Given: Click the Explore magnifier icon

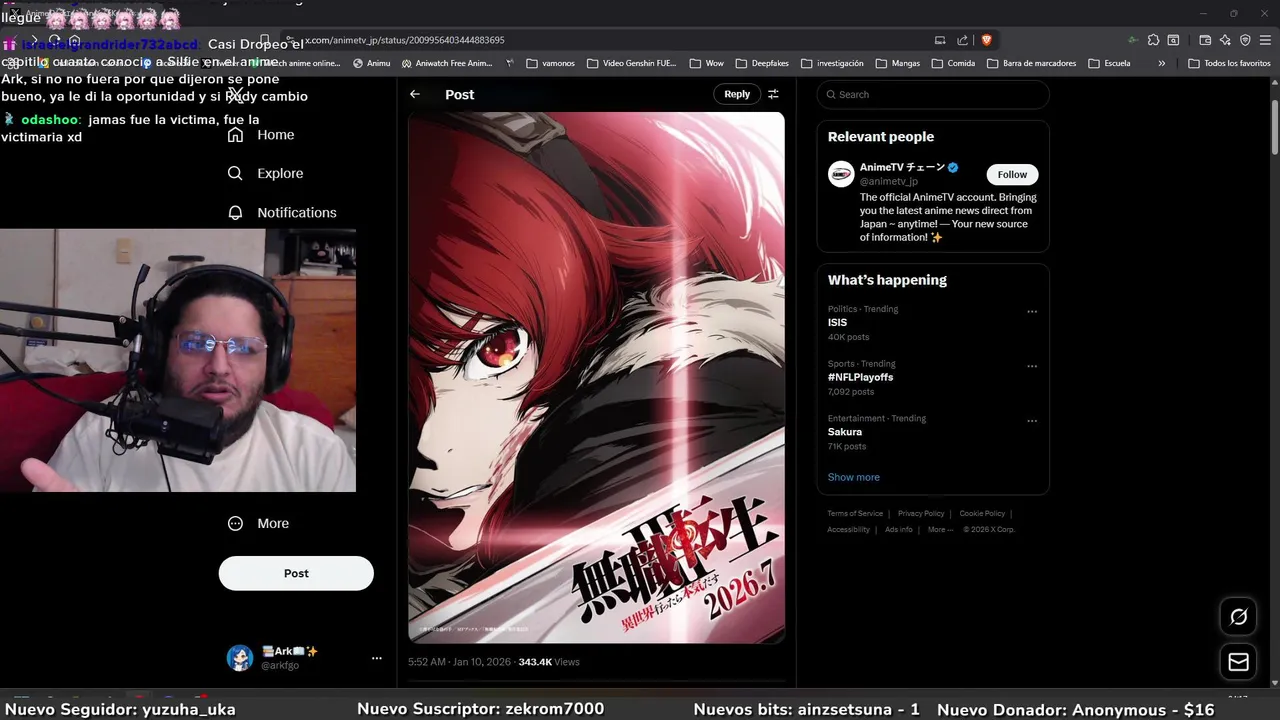Looking at the screenshot, I should [x=235, y=173].
